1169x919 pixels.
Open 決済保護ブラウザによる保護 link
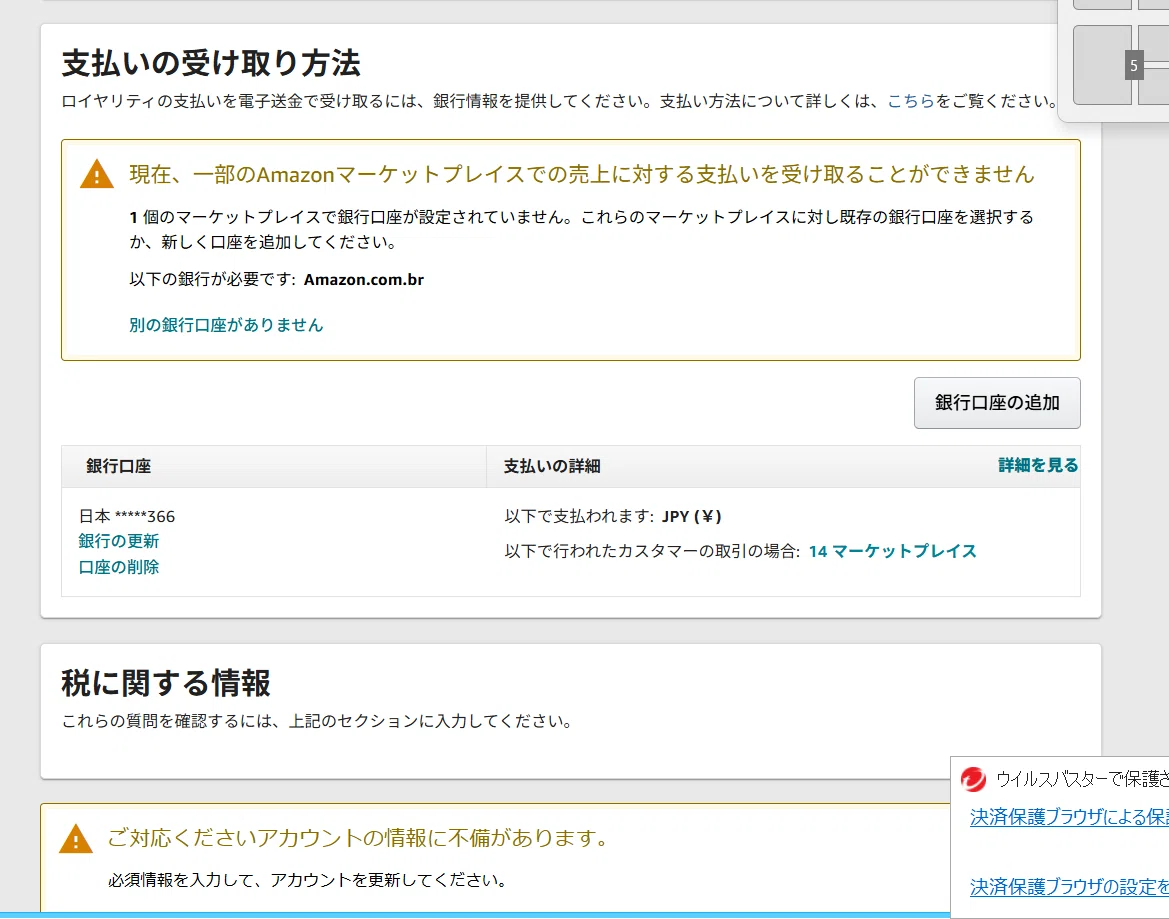click(x=1069, y=817)
